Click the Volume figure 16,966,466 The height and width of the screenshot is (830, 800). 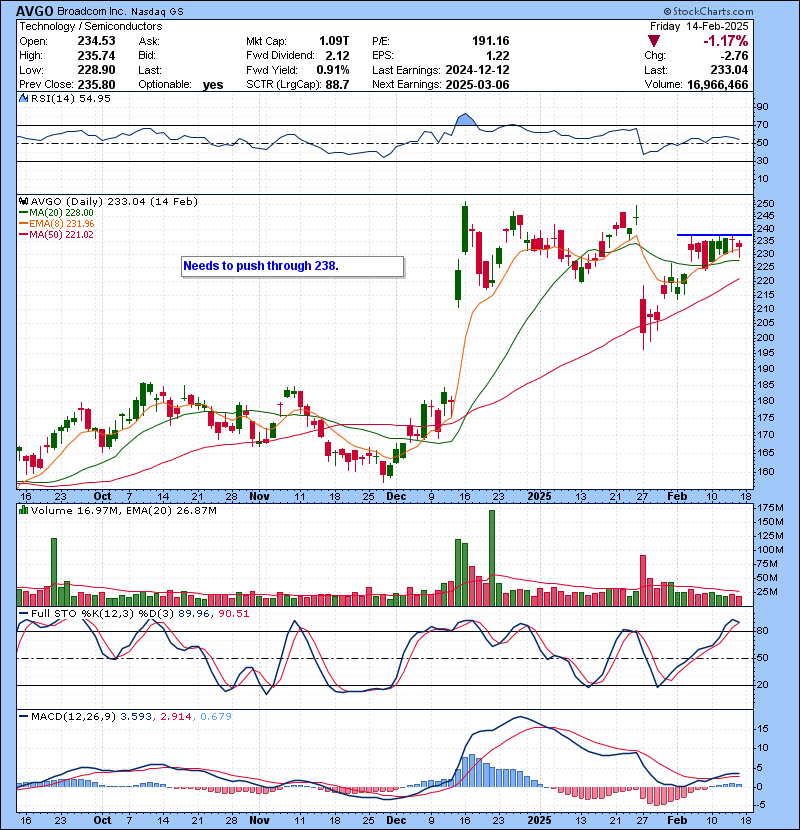(717, 85)
